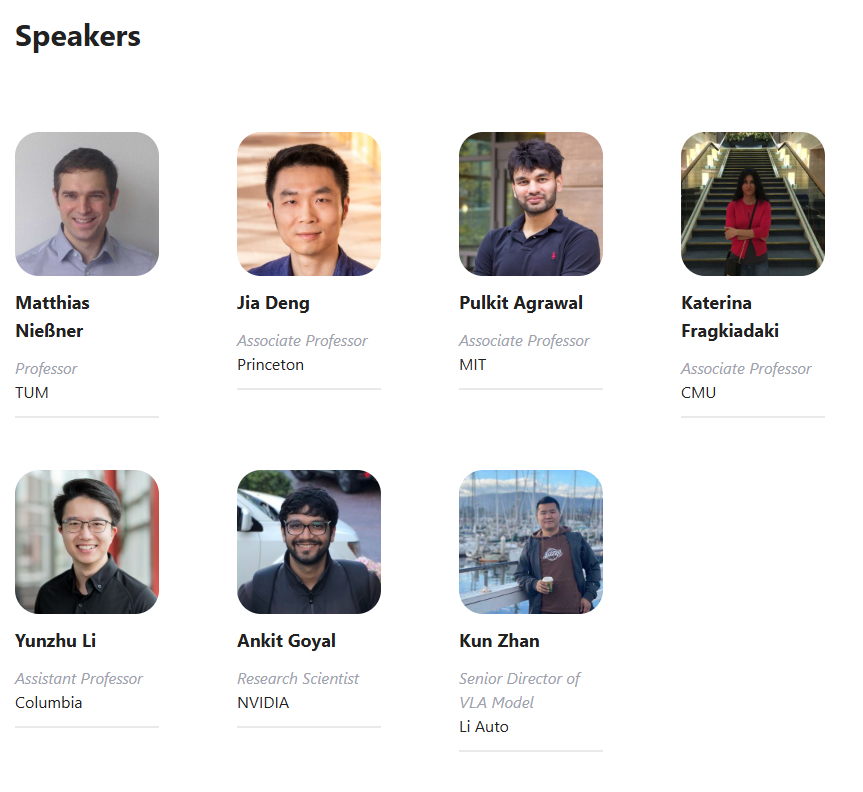
Task: Open the Jia Deng name link
Action: pos(273,302)
